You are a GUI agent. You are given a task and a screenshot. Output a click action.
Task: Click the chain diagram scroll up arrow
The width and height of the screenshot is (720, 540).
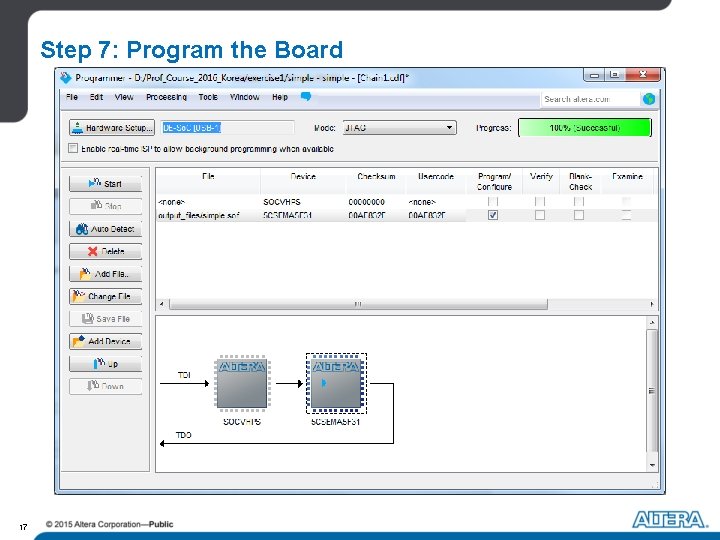tap(652, 323)
